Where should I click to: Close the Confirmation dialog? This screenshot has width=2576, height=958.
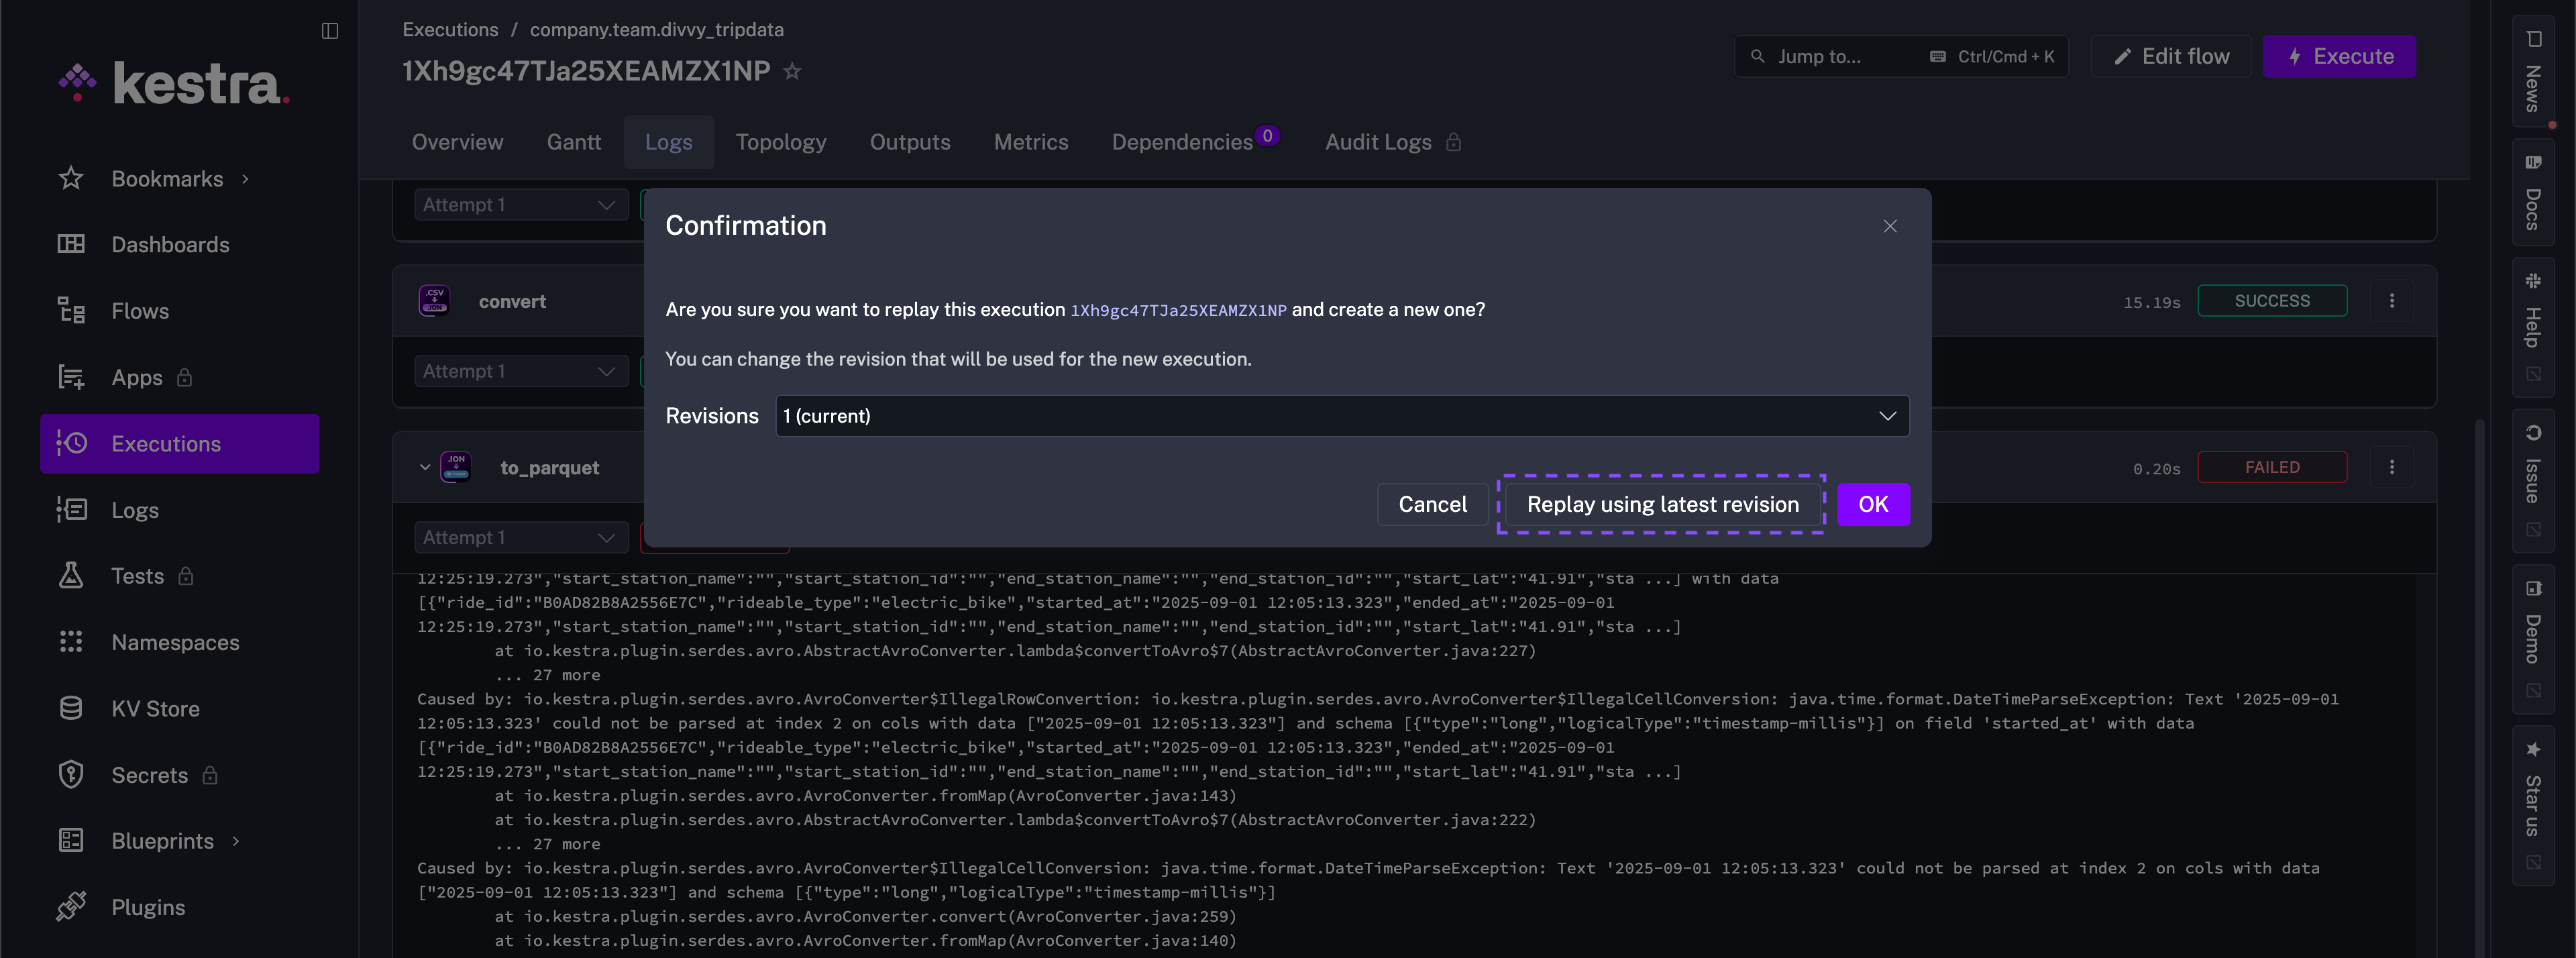pos(1889,226)
